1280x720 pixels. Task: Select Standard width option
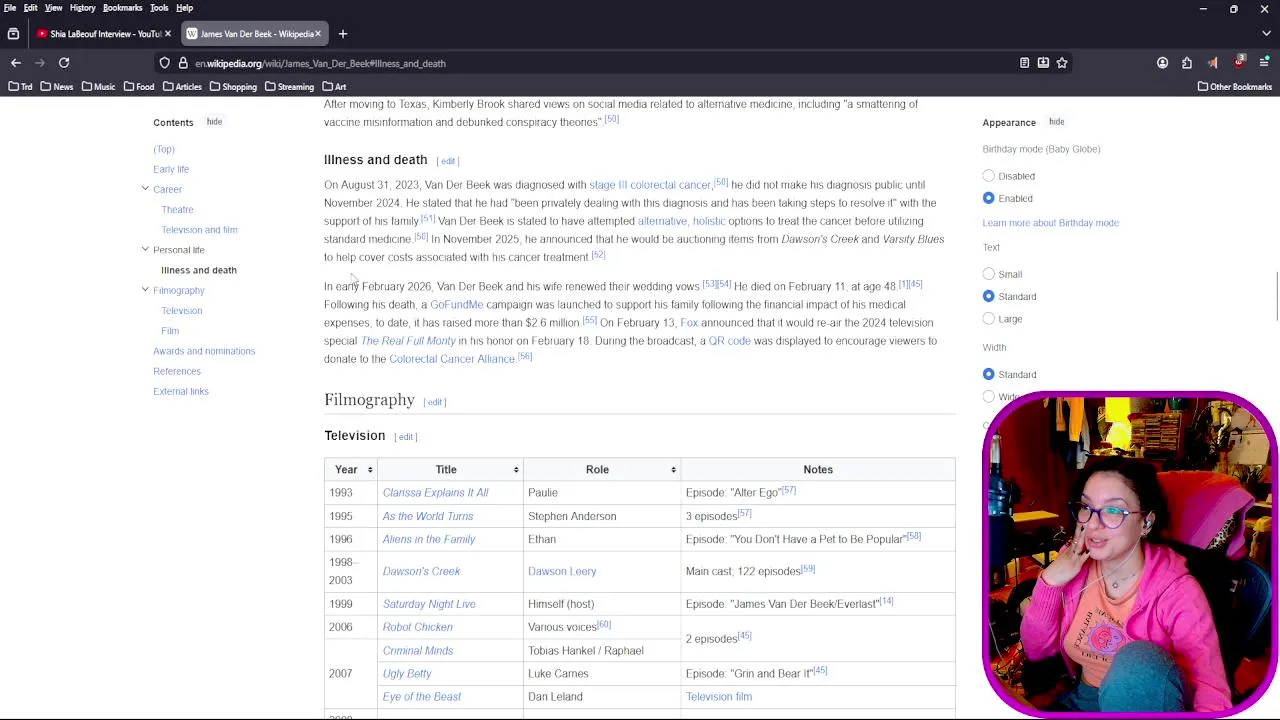pos(989,374)
